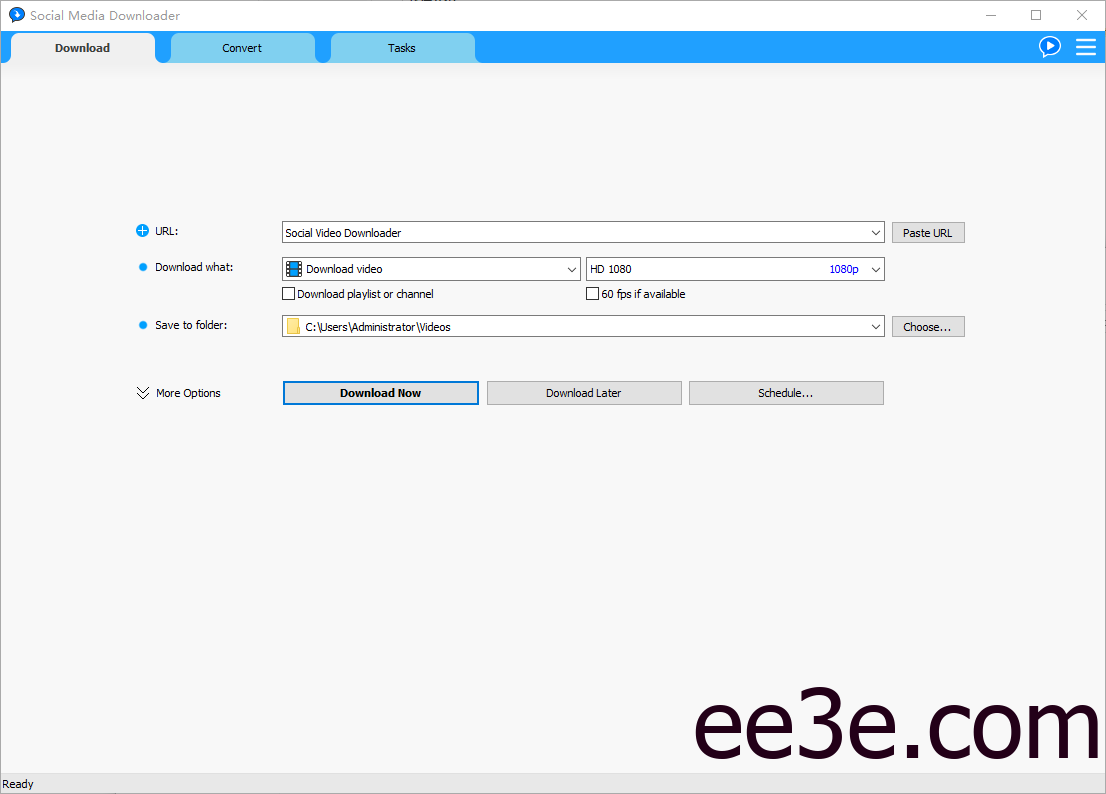Screen dimensions: 1106x794
Task: Open the Download video type dropdown
Action: [431, 269]
